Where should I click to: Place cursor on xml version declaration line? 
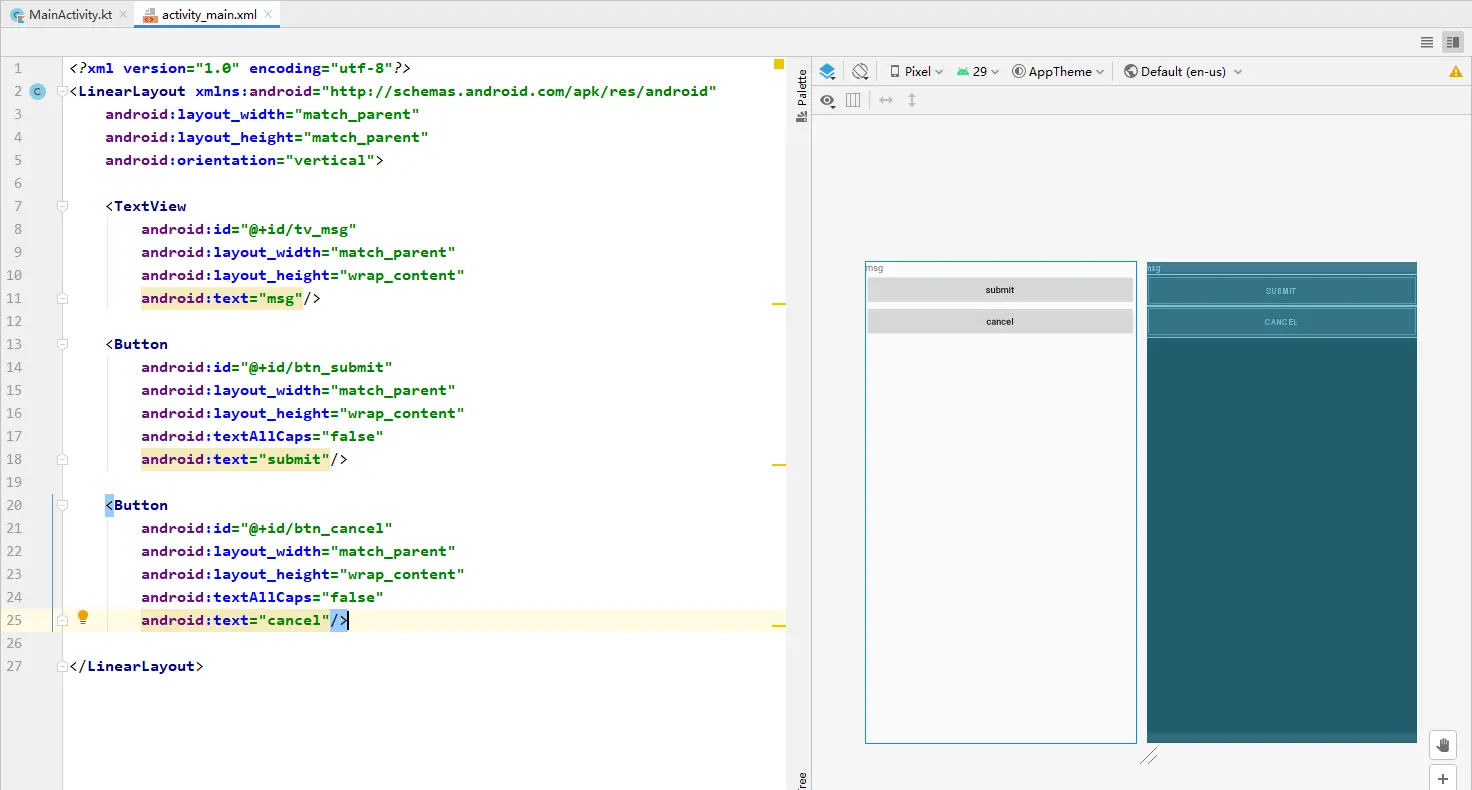pyautogui.click(x=240, y=68)
